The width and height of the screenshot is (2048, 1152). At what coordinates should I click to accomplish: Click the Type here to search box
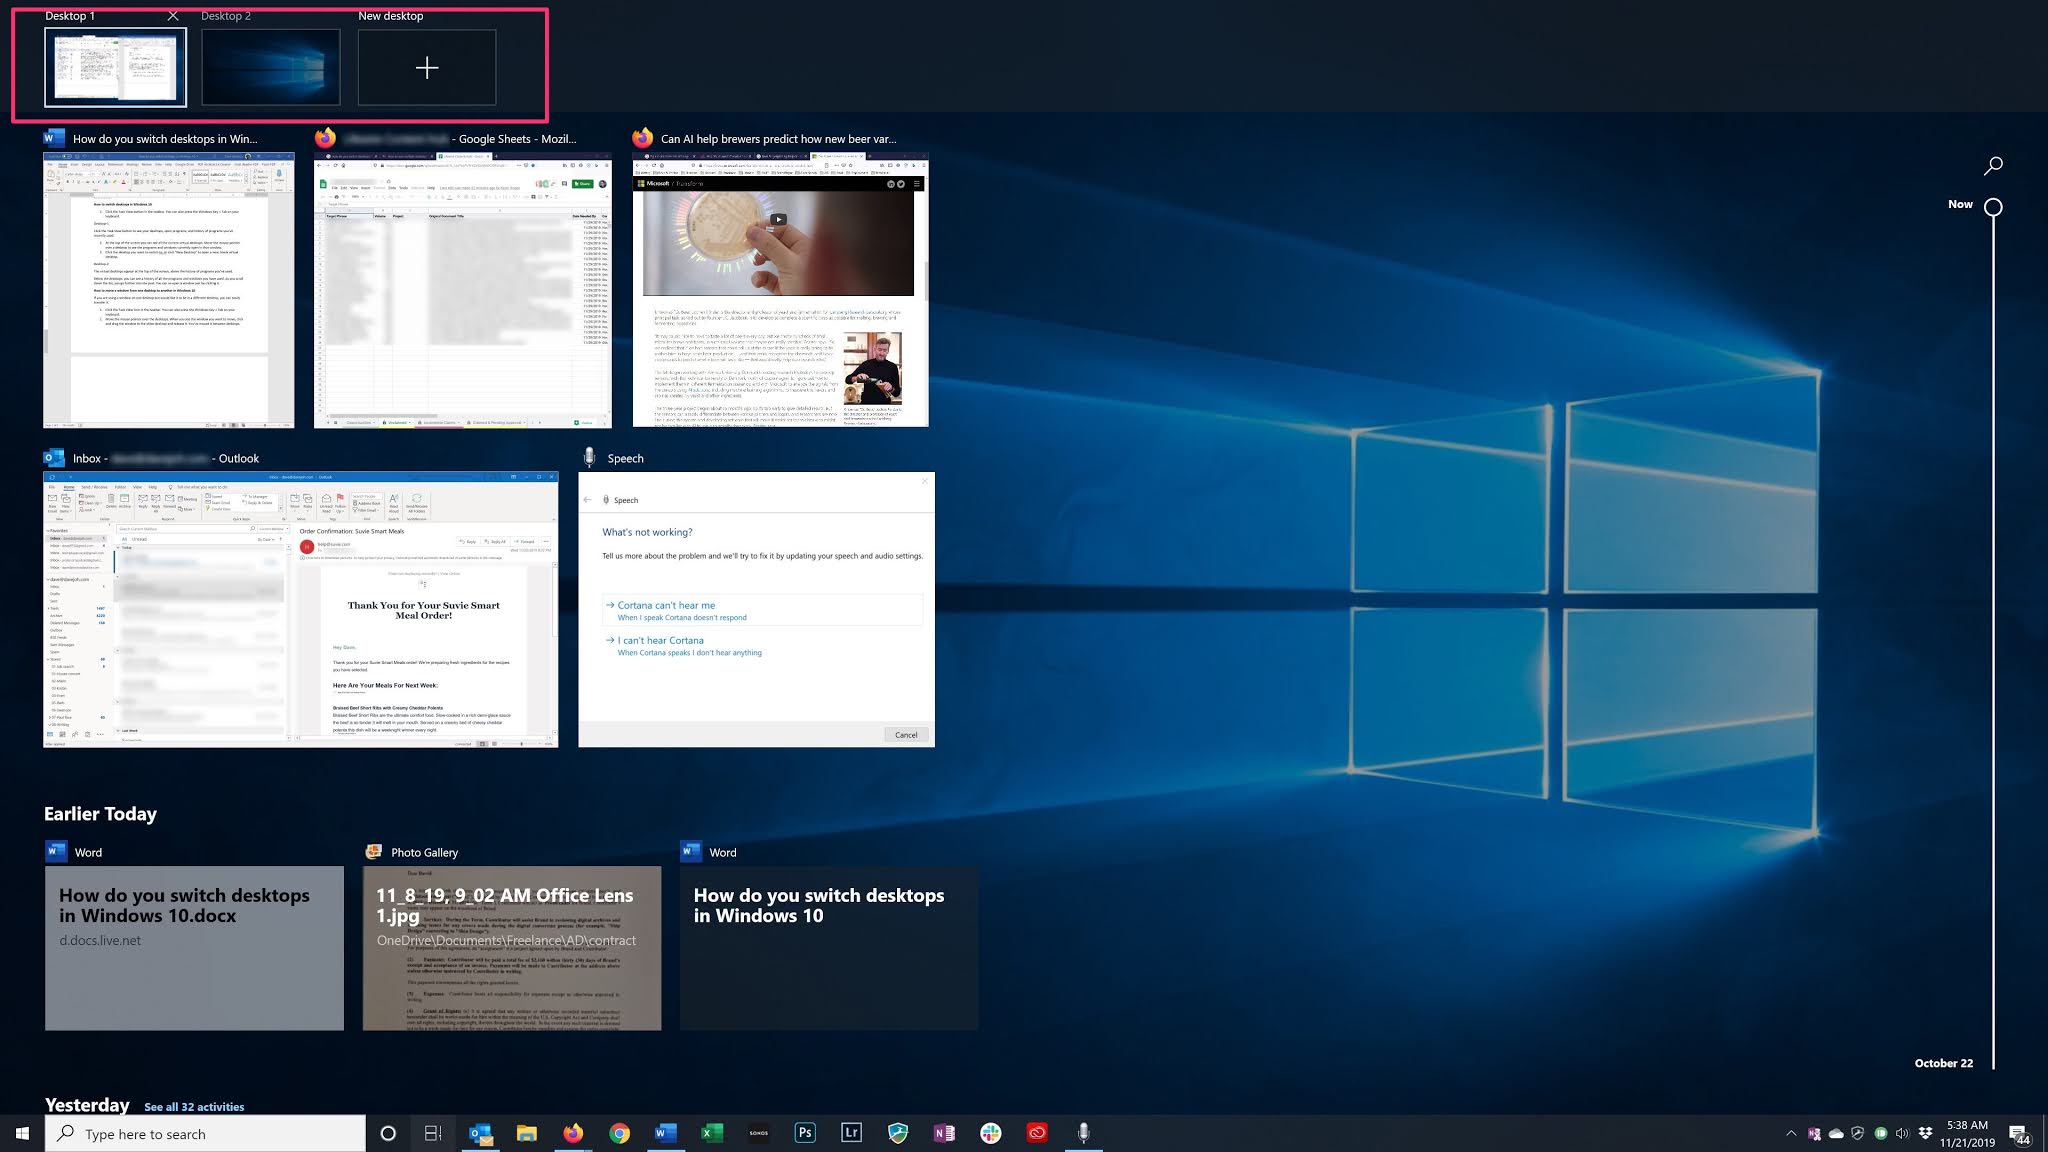(210, 1134)
